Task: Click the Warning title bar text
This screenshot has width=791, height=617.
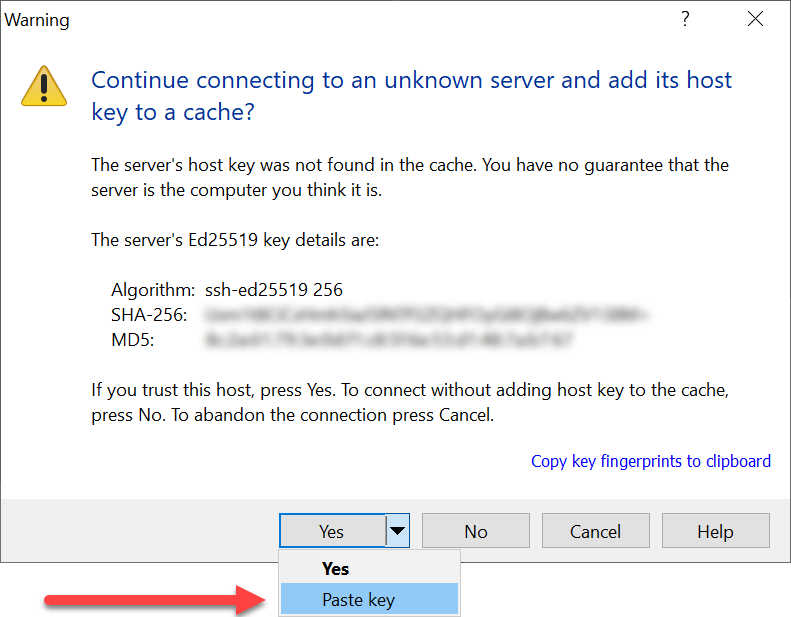Action: tap(37, 20)
